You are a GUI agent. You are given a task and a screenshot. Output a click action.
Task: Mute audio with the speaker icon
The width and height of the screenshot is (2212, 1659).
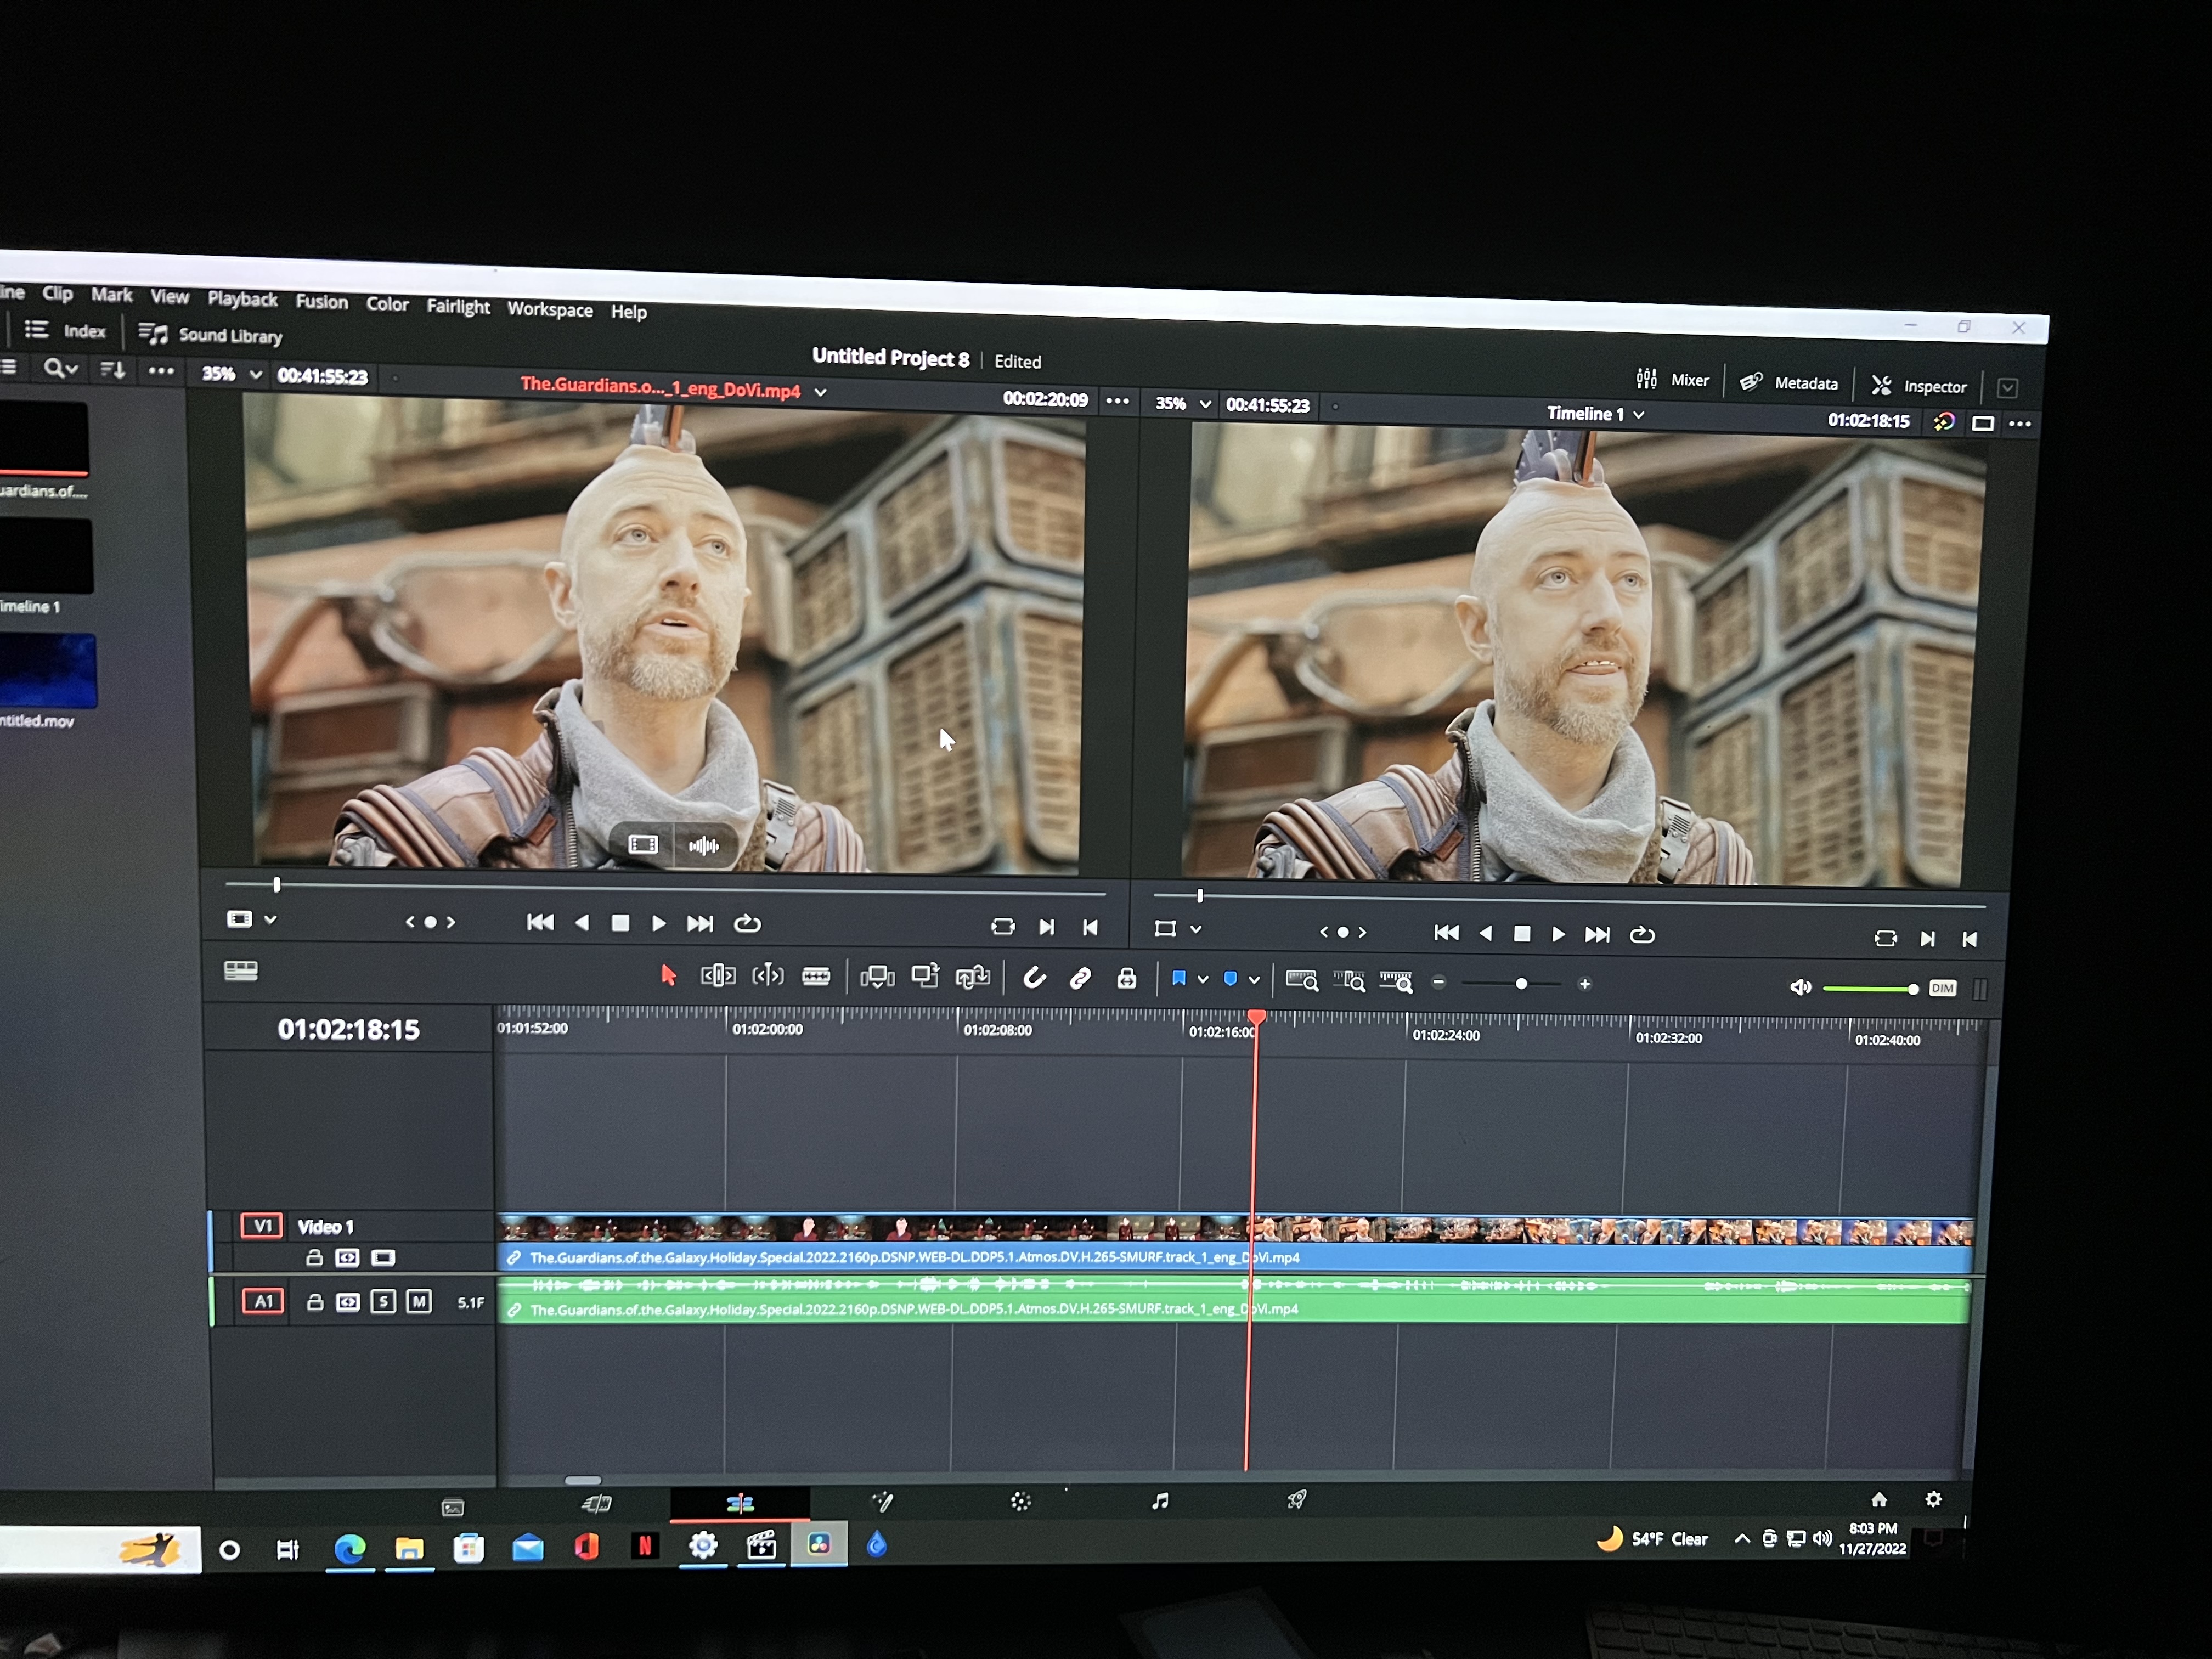pyautogui.click(x=1800, y=988)
